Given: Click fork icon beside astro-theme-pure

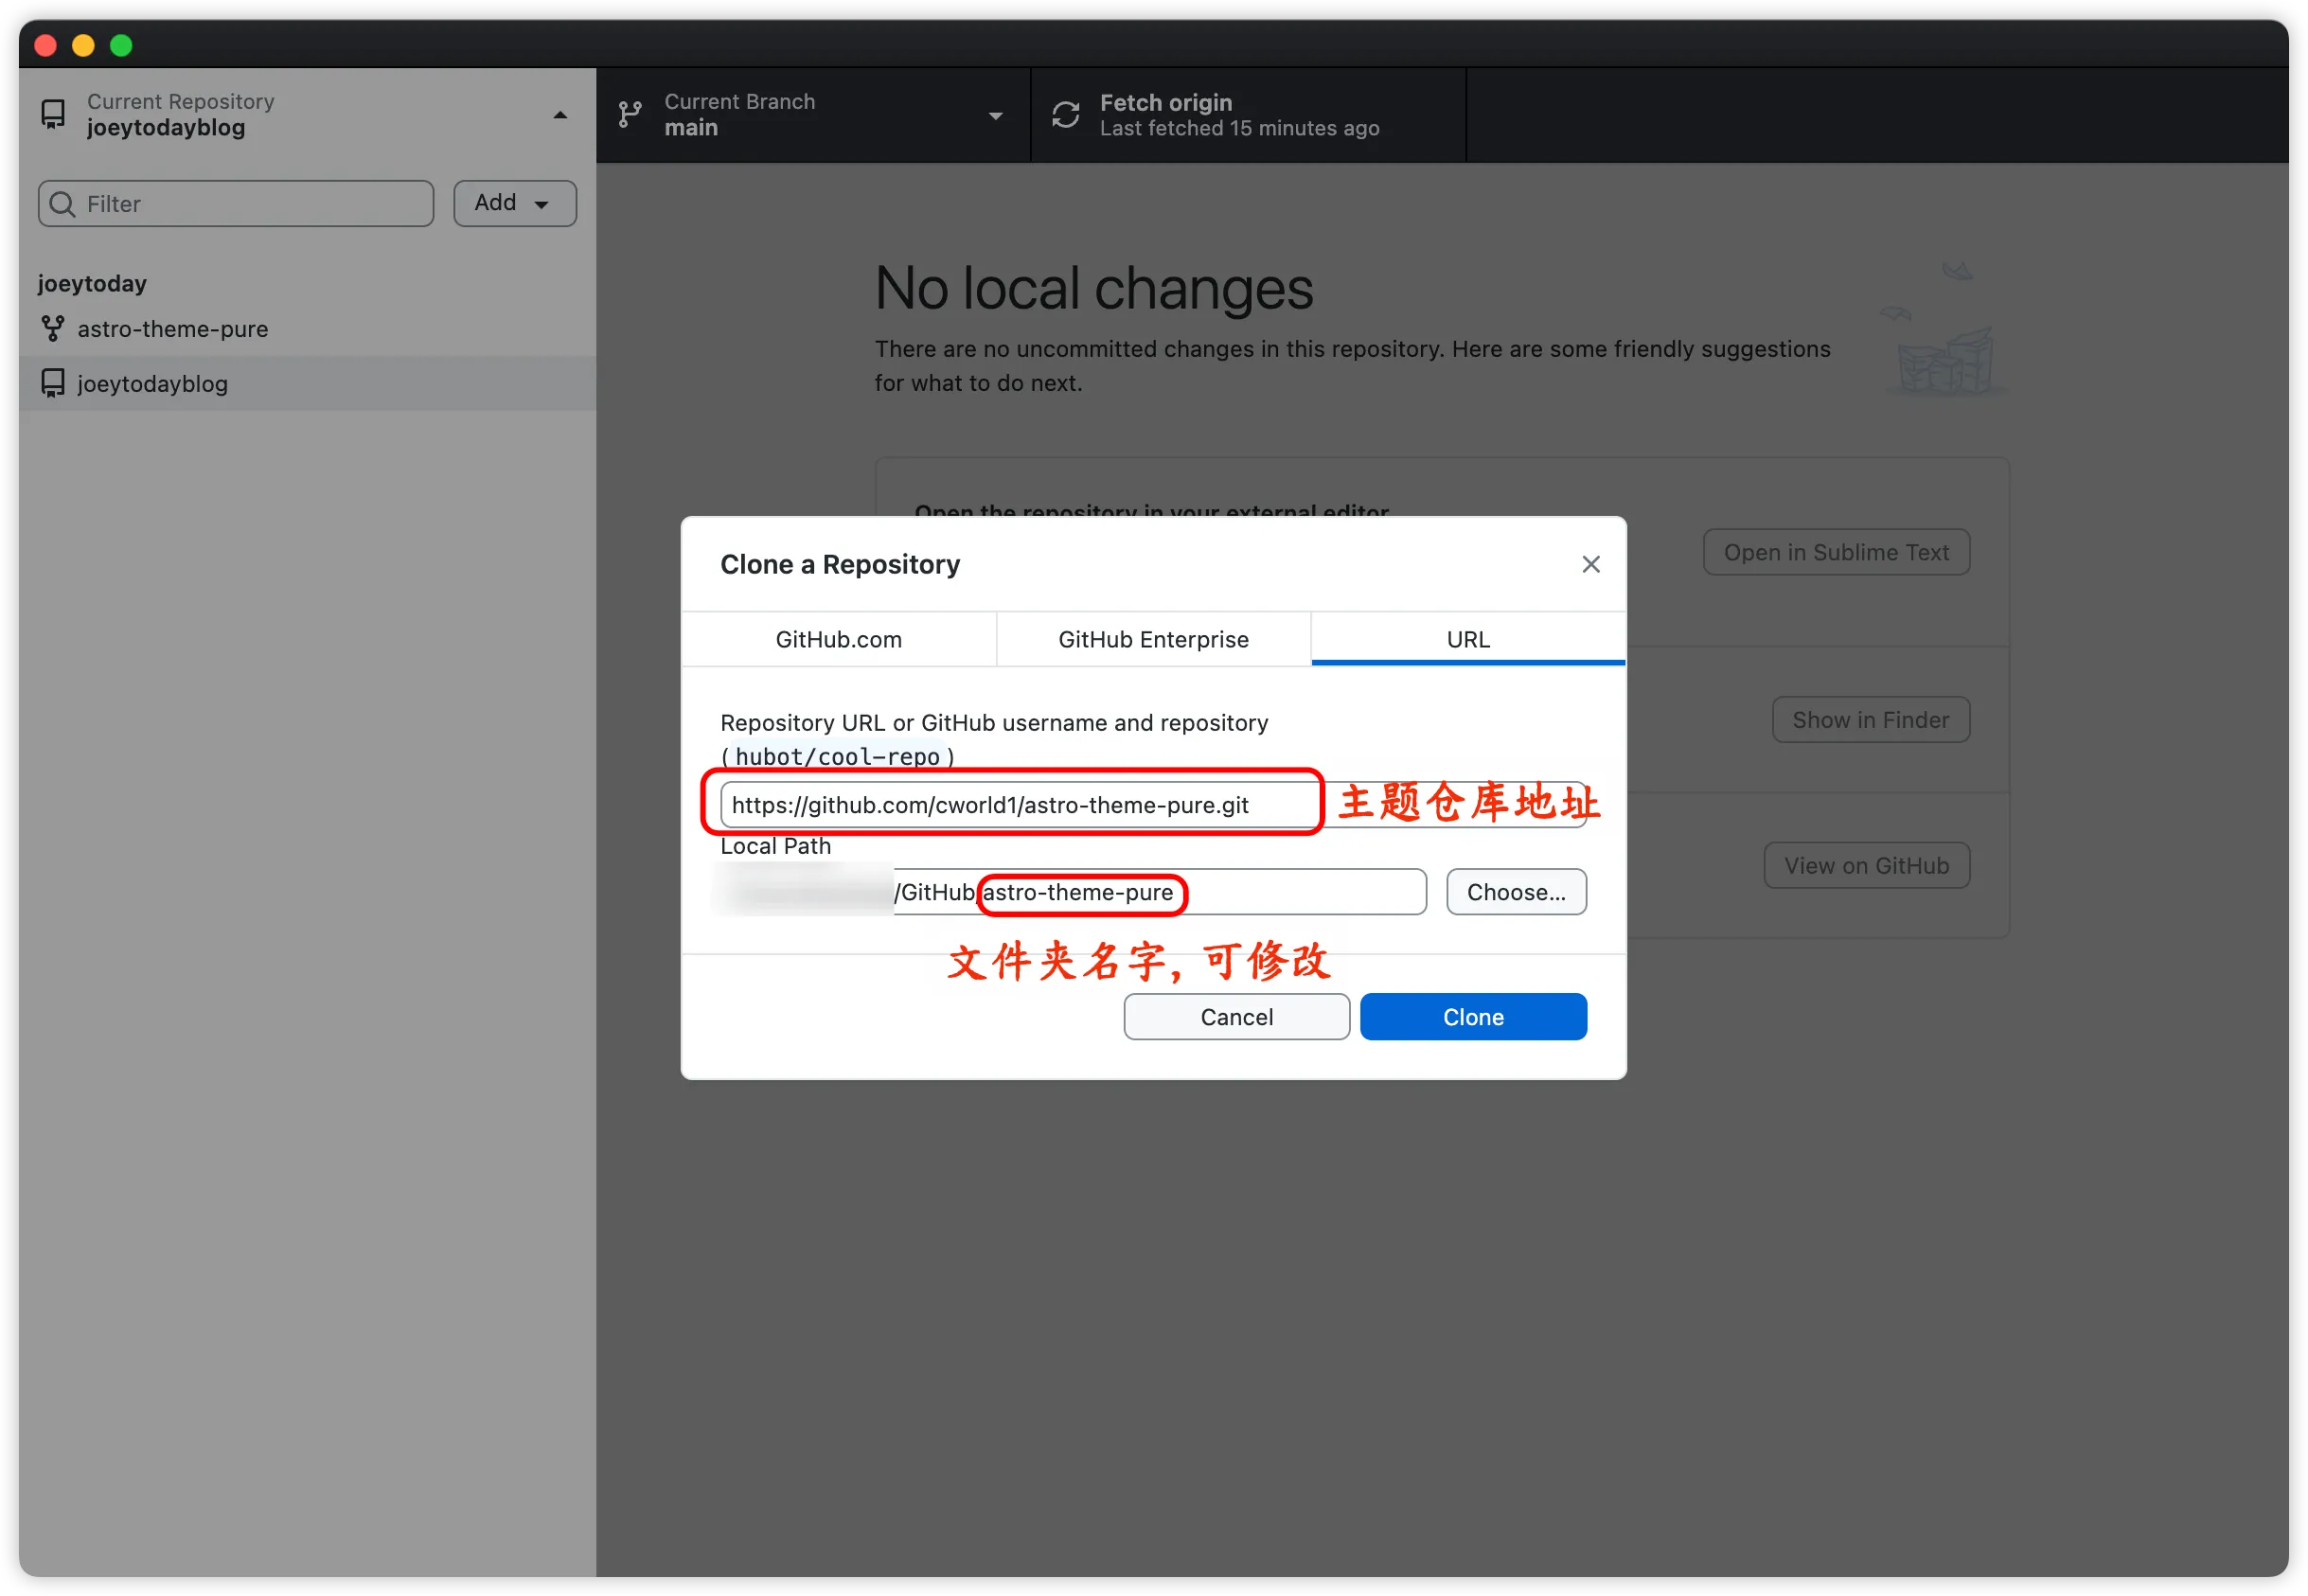Looking at the screenshot, I should coord(53,329).
